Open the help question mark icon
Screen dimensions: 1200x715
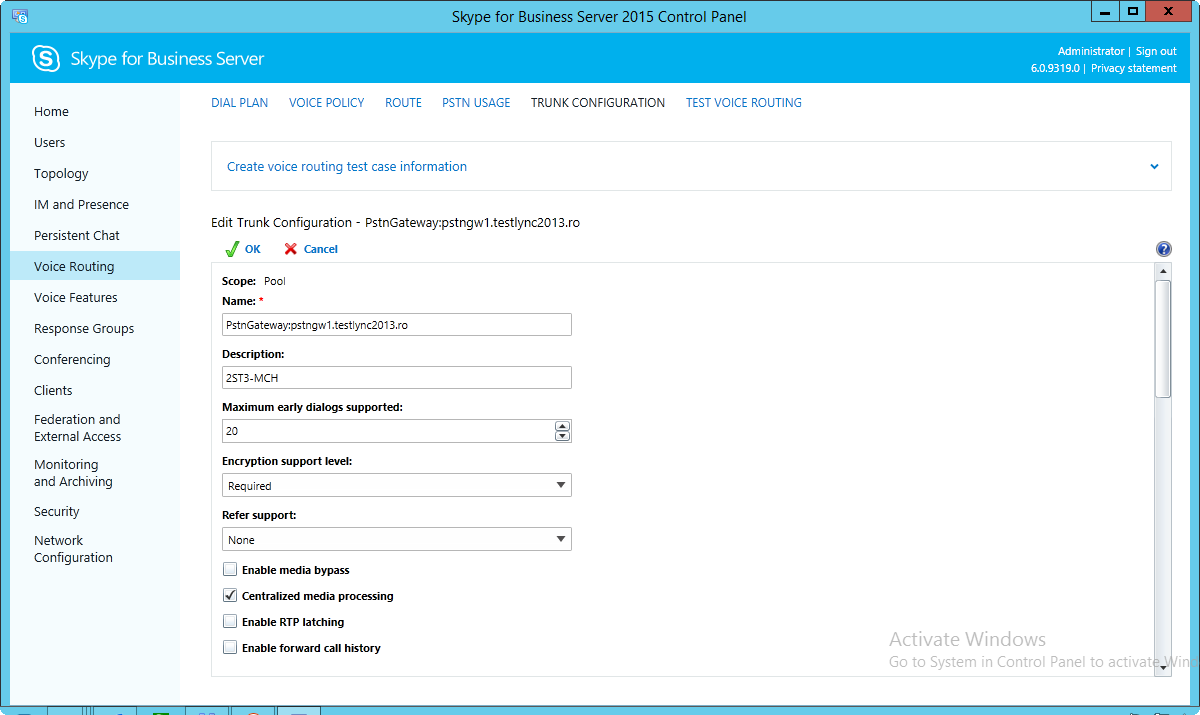click(x=1164, y=249)
